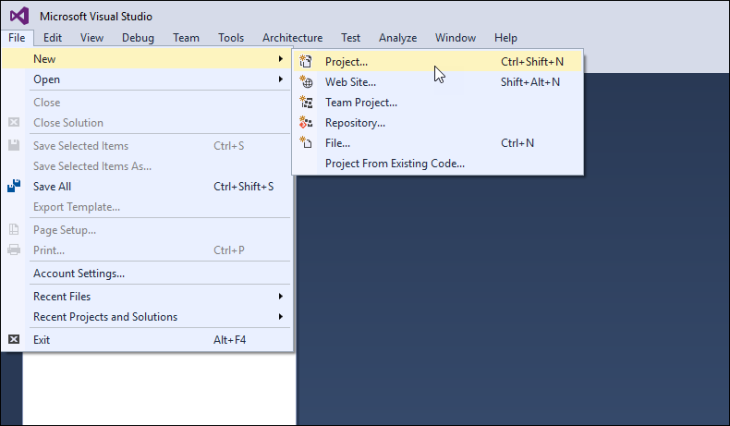The width and height of the screenshot is (730, 426).
Task: Open the Analyze menu
Action: (x=398, y=38)
